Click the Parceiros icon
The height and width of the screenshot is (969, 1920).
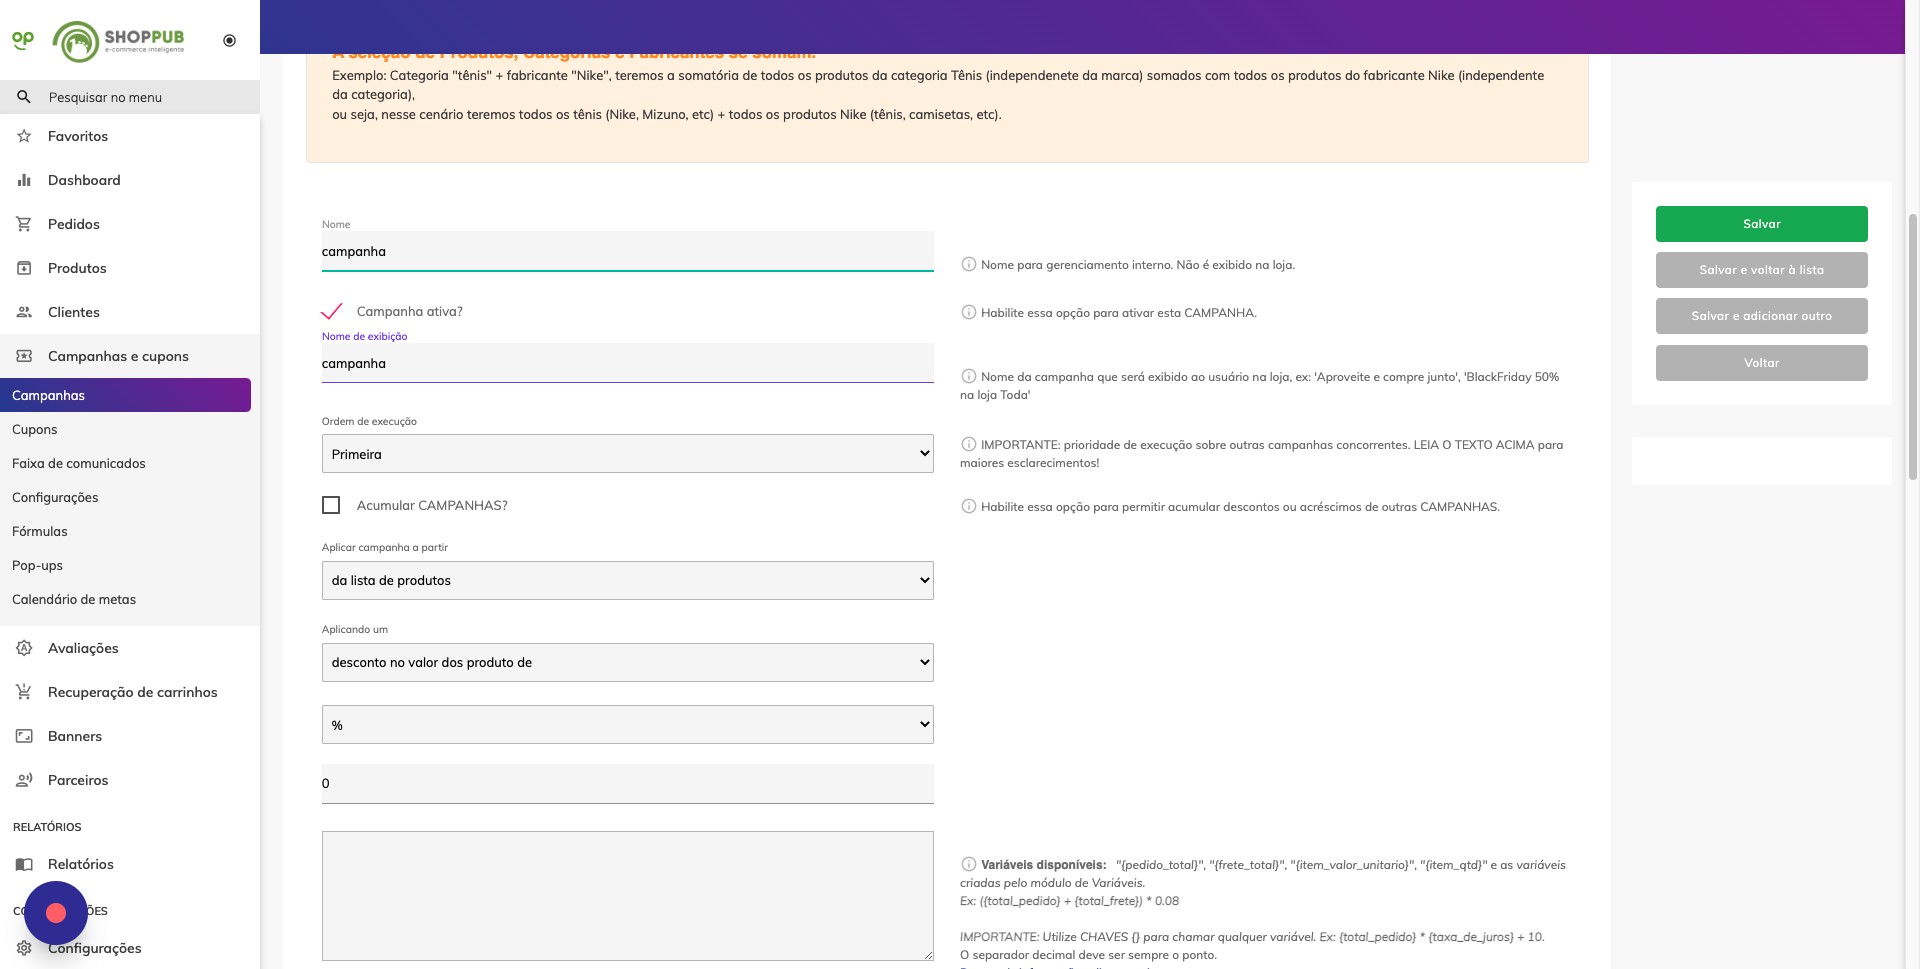24,780
